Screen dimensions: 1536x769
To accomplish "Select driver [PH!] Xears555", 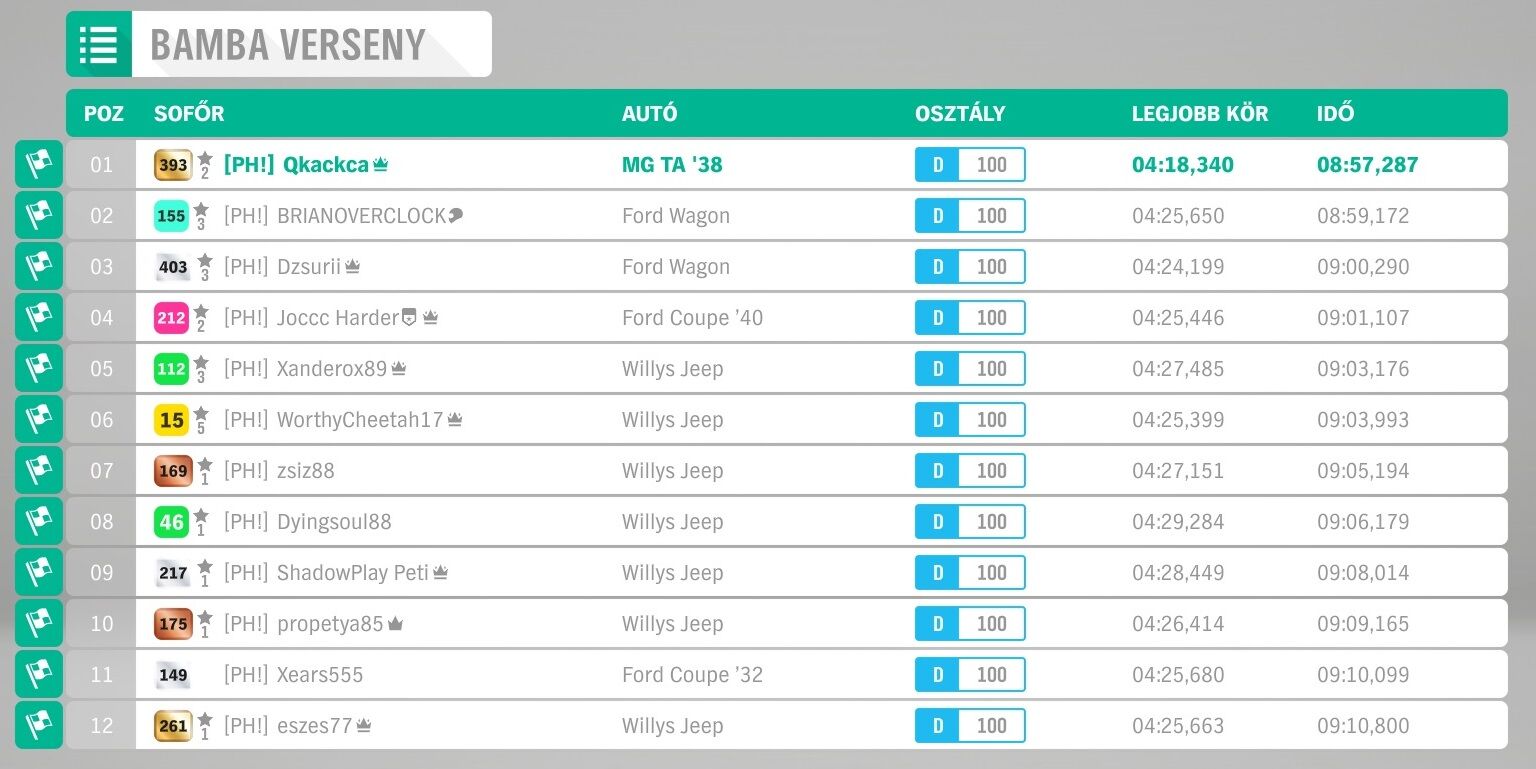I will click(293, 675).
